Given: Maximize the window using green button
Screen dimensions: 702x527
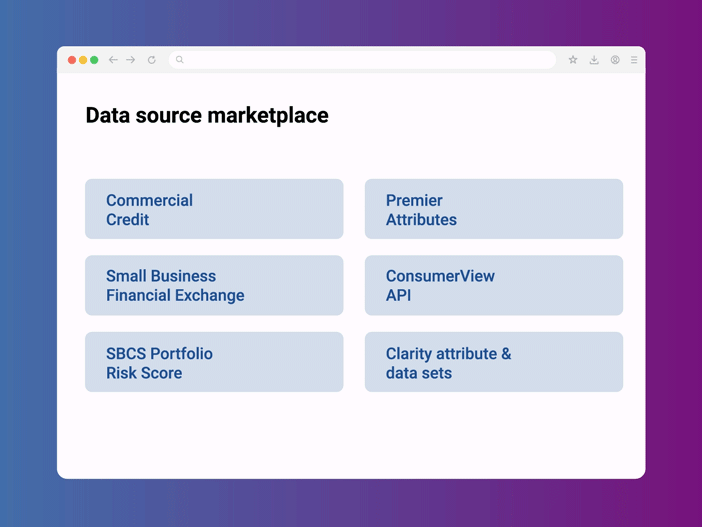Looking at the screenshot, I should (x=94, y=60).
